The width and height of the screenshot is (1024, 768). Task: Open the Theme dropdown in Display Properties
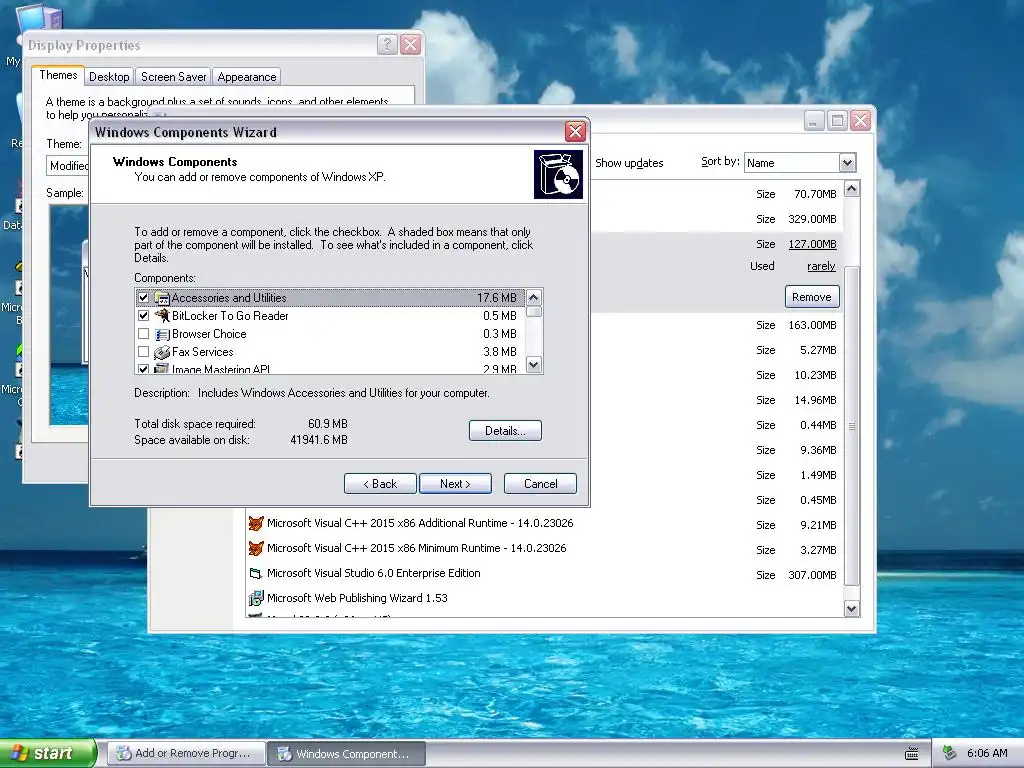click(67, 166)
